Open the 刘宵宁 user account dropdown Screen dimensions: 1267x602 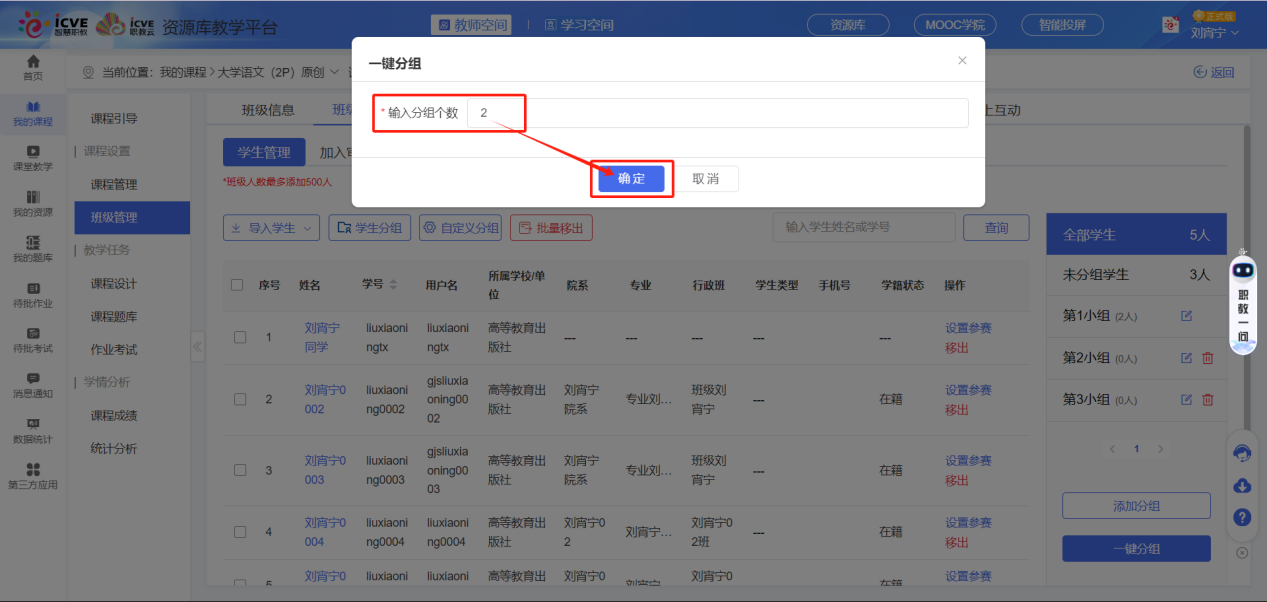pos(1214,32)
